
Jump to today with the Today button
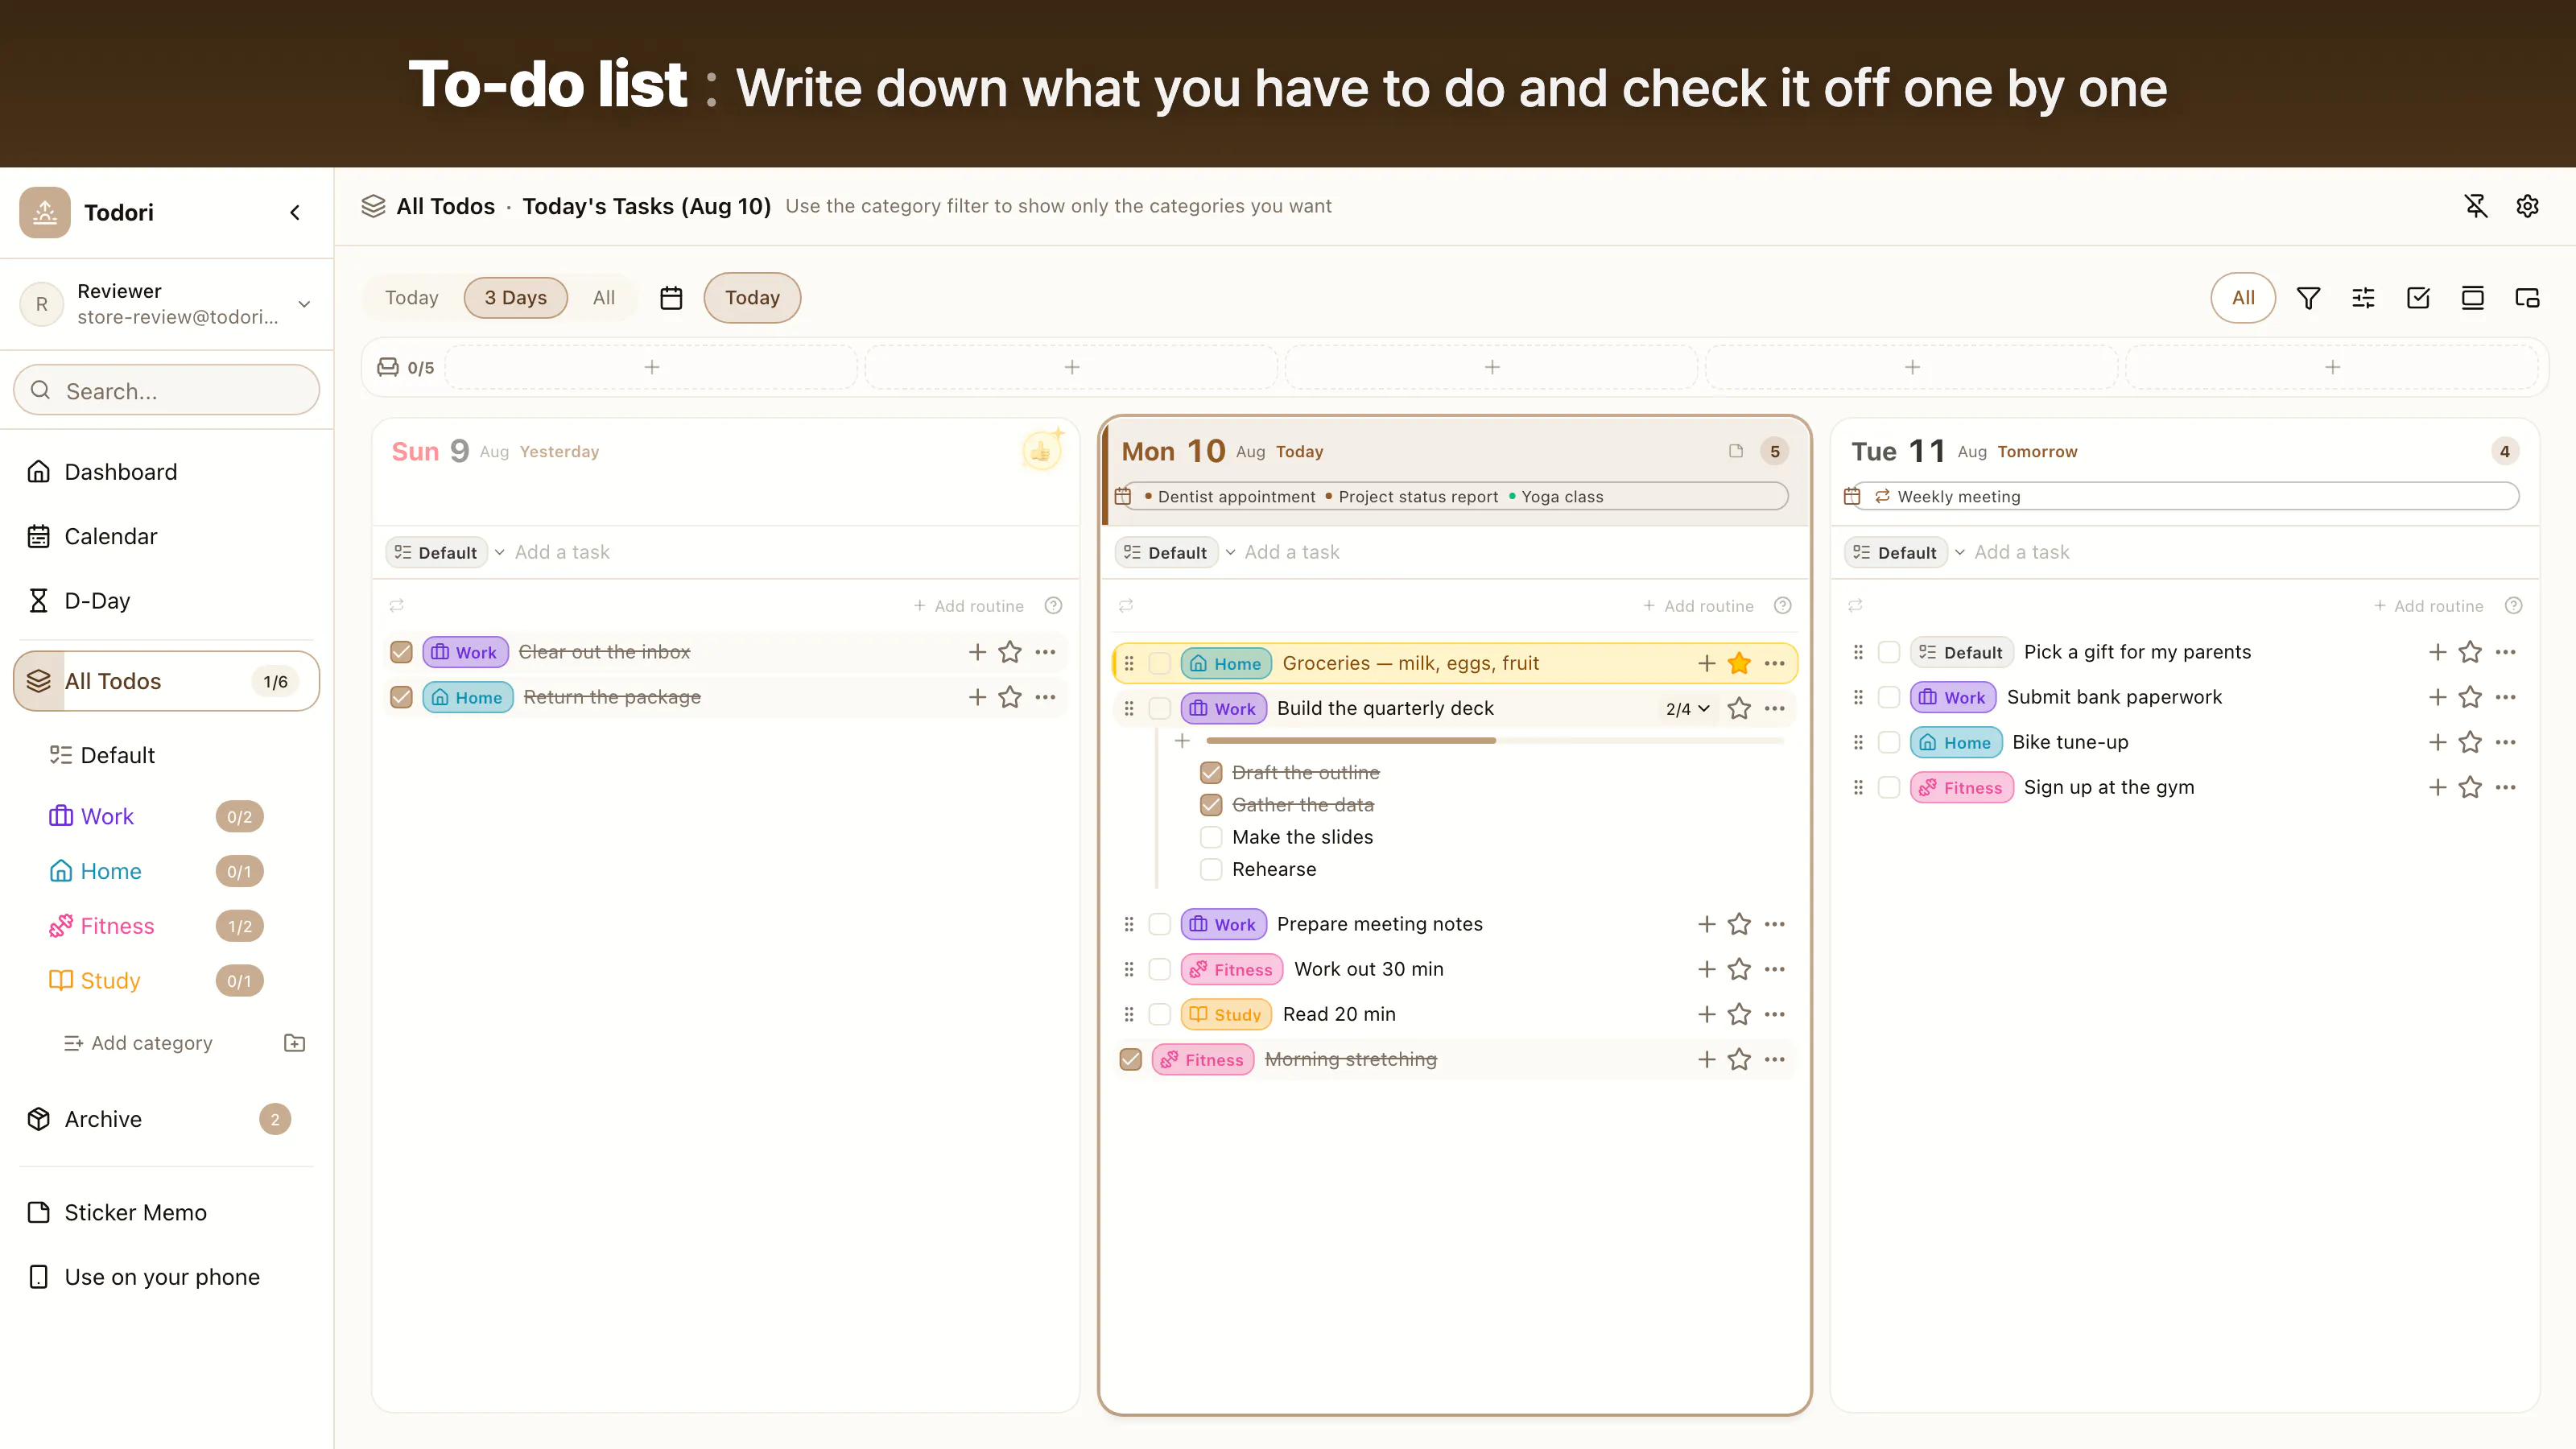(x=752, y=298)
